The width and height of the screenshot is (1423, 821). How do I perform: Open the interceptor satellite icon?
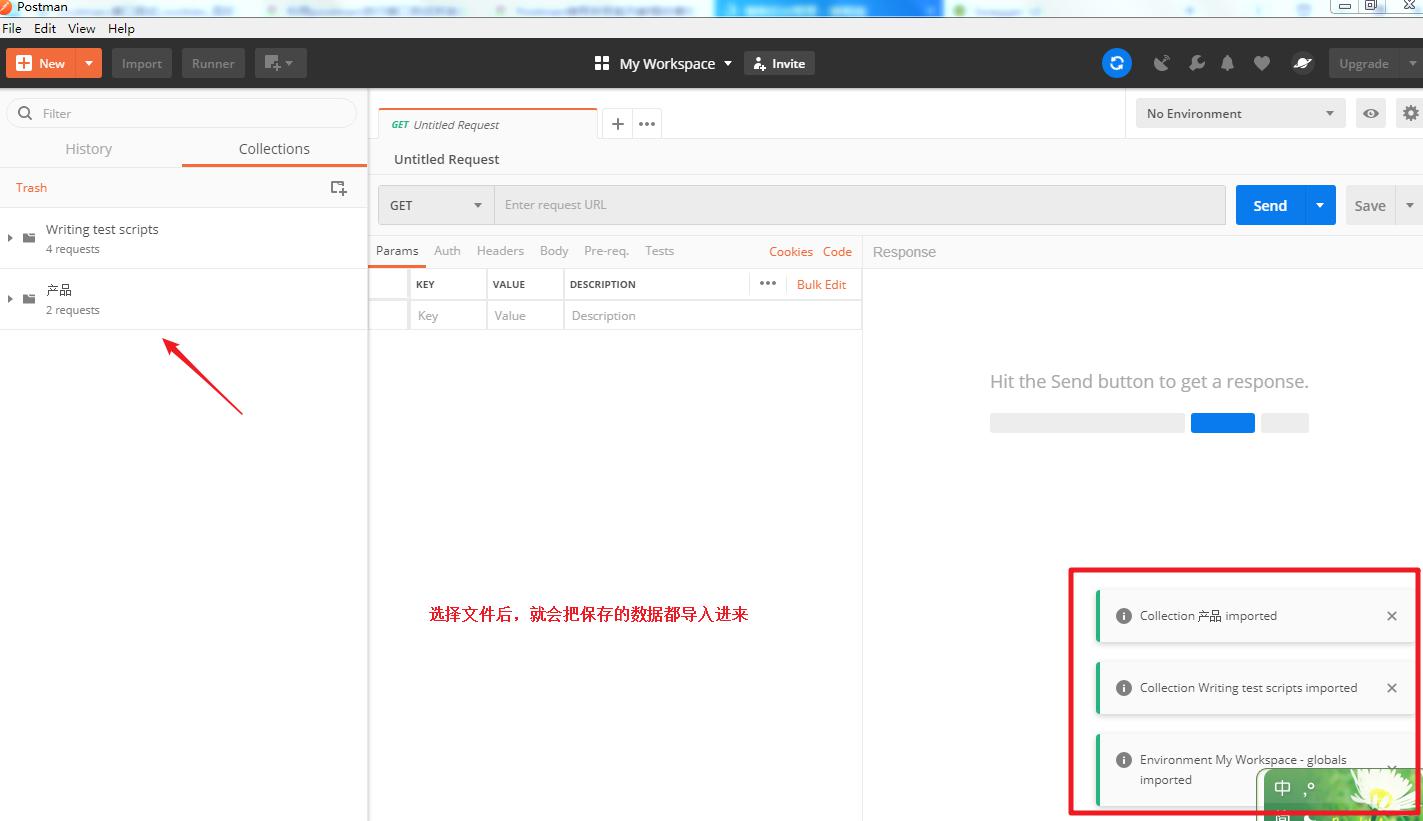pos(1161,63)
